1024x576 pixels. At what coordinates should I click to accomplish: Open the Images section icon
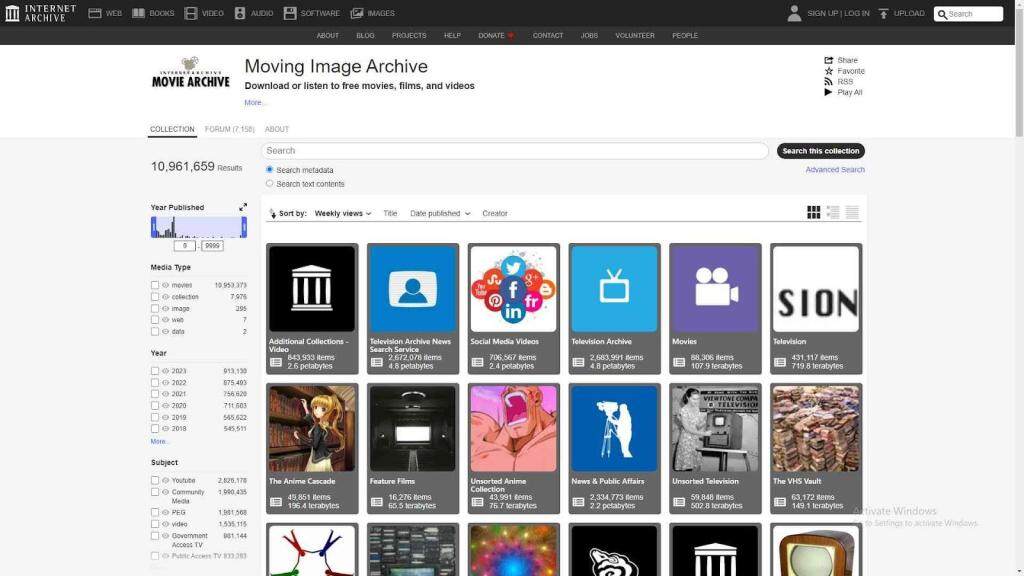pos(357,13)
